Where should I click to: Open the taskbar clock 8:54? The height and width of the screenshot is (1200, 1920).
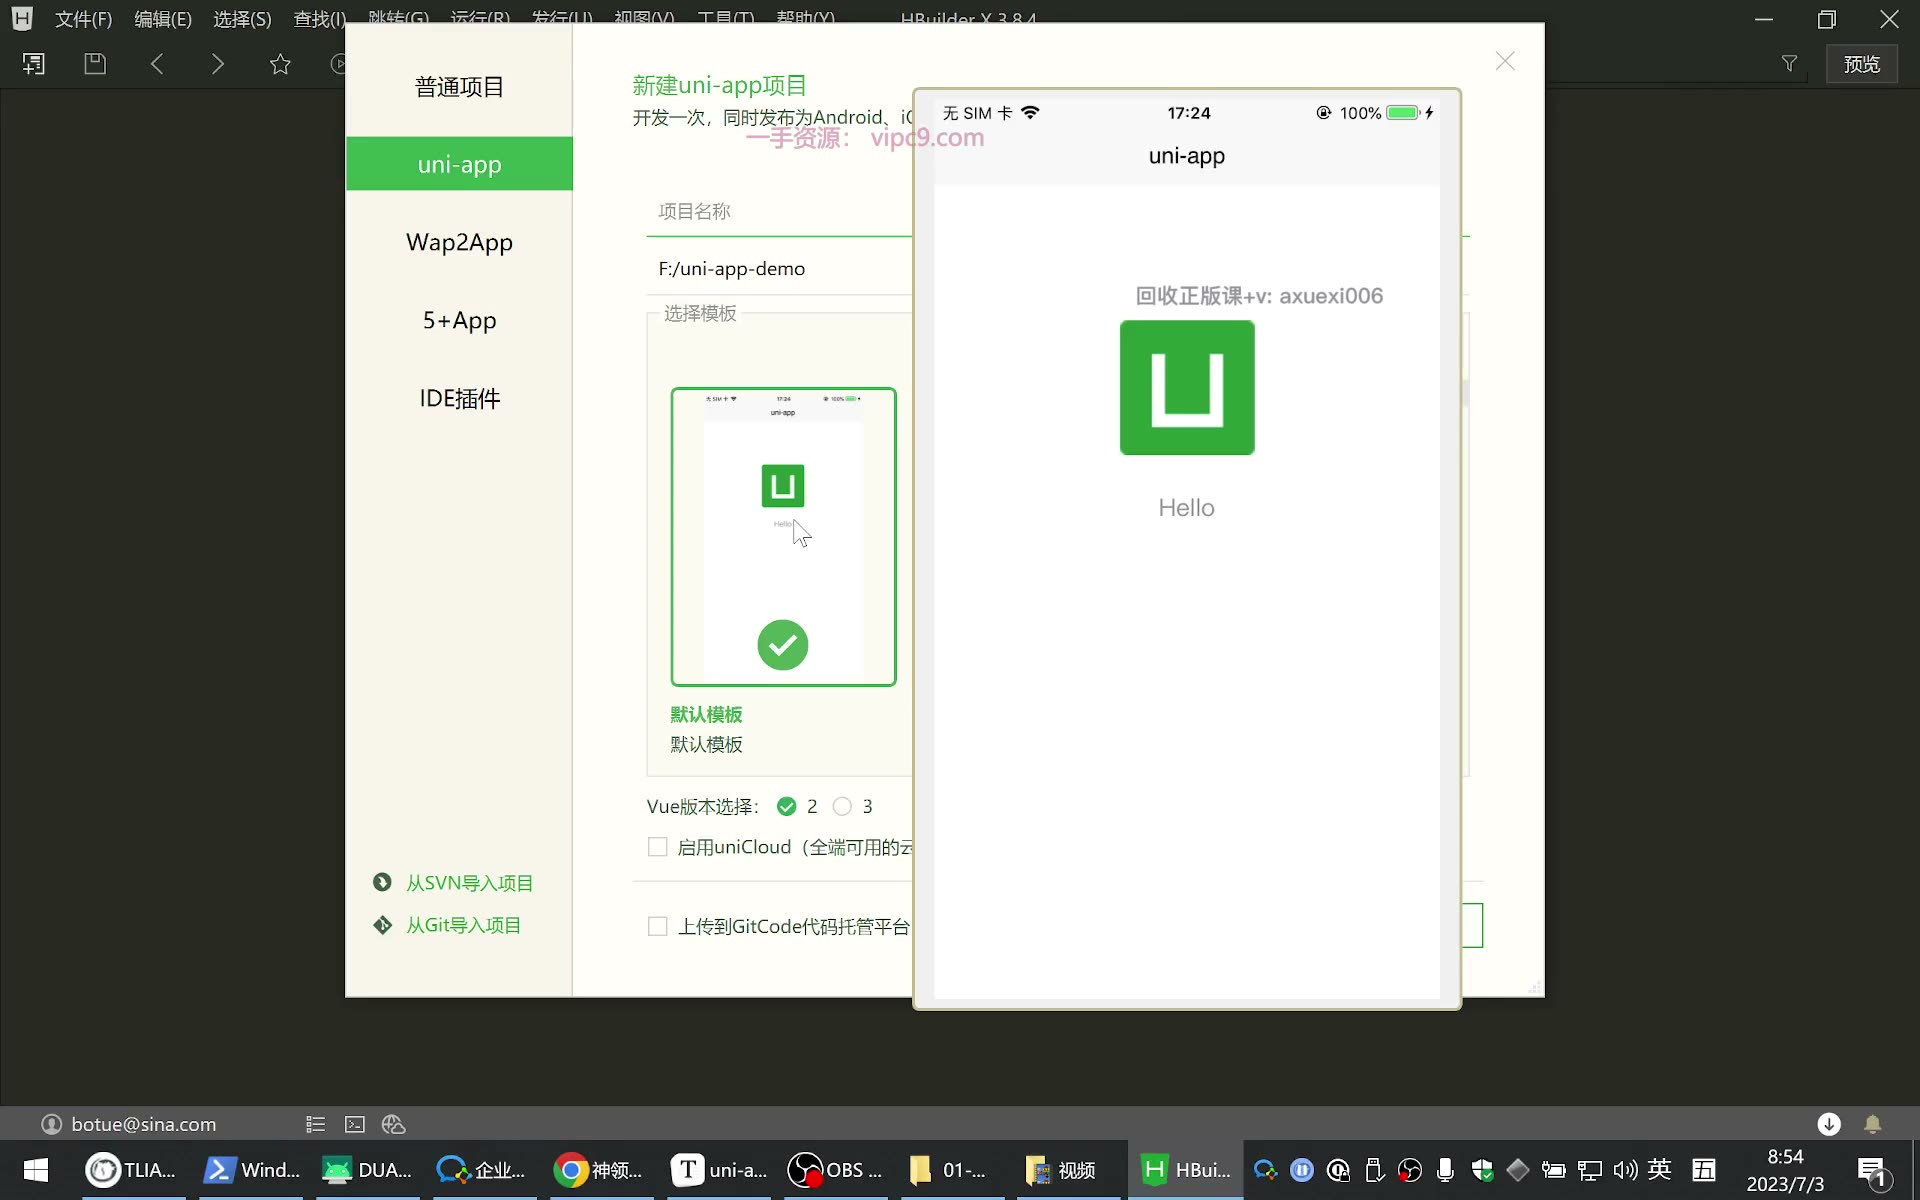pos(1785,1170)
